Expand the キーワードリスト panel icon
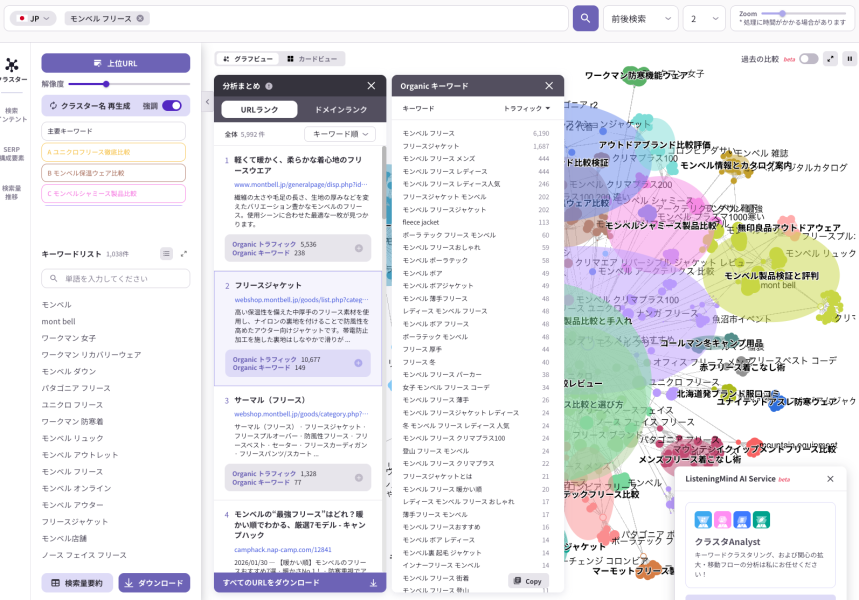Screen dimensions: 859x600 [x=184, y=254]
